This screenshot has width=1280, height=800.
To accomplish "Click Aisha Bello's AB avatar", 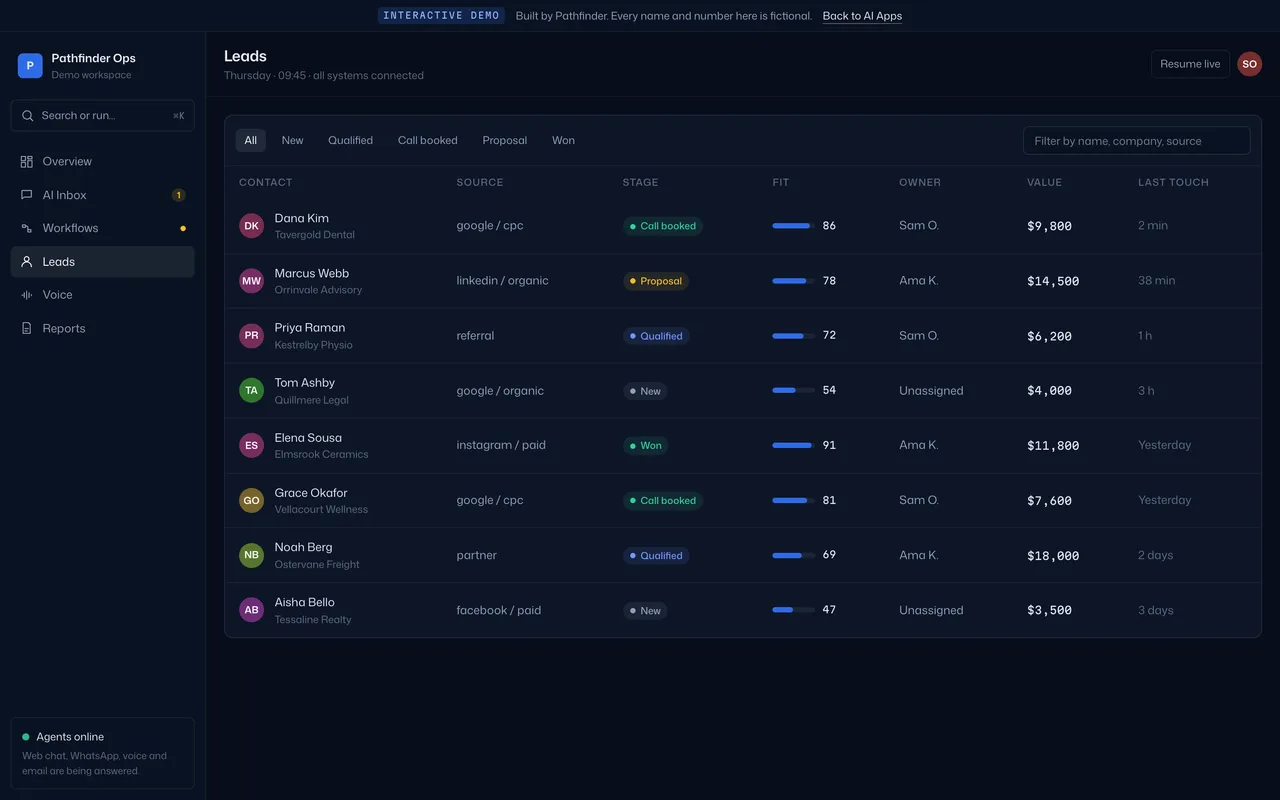I will pos(251,610).
